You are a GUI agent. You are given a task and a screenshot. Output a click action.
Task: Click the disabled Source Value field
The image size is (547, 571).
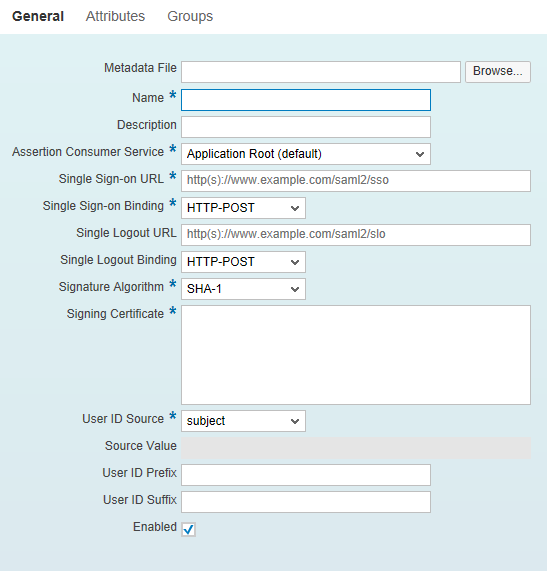click(x=356, y=448)
